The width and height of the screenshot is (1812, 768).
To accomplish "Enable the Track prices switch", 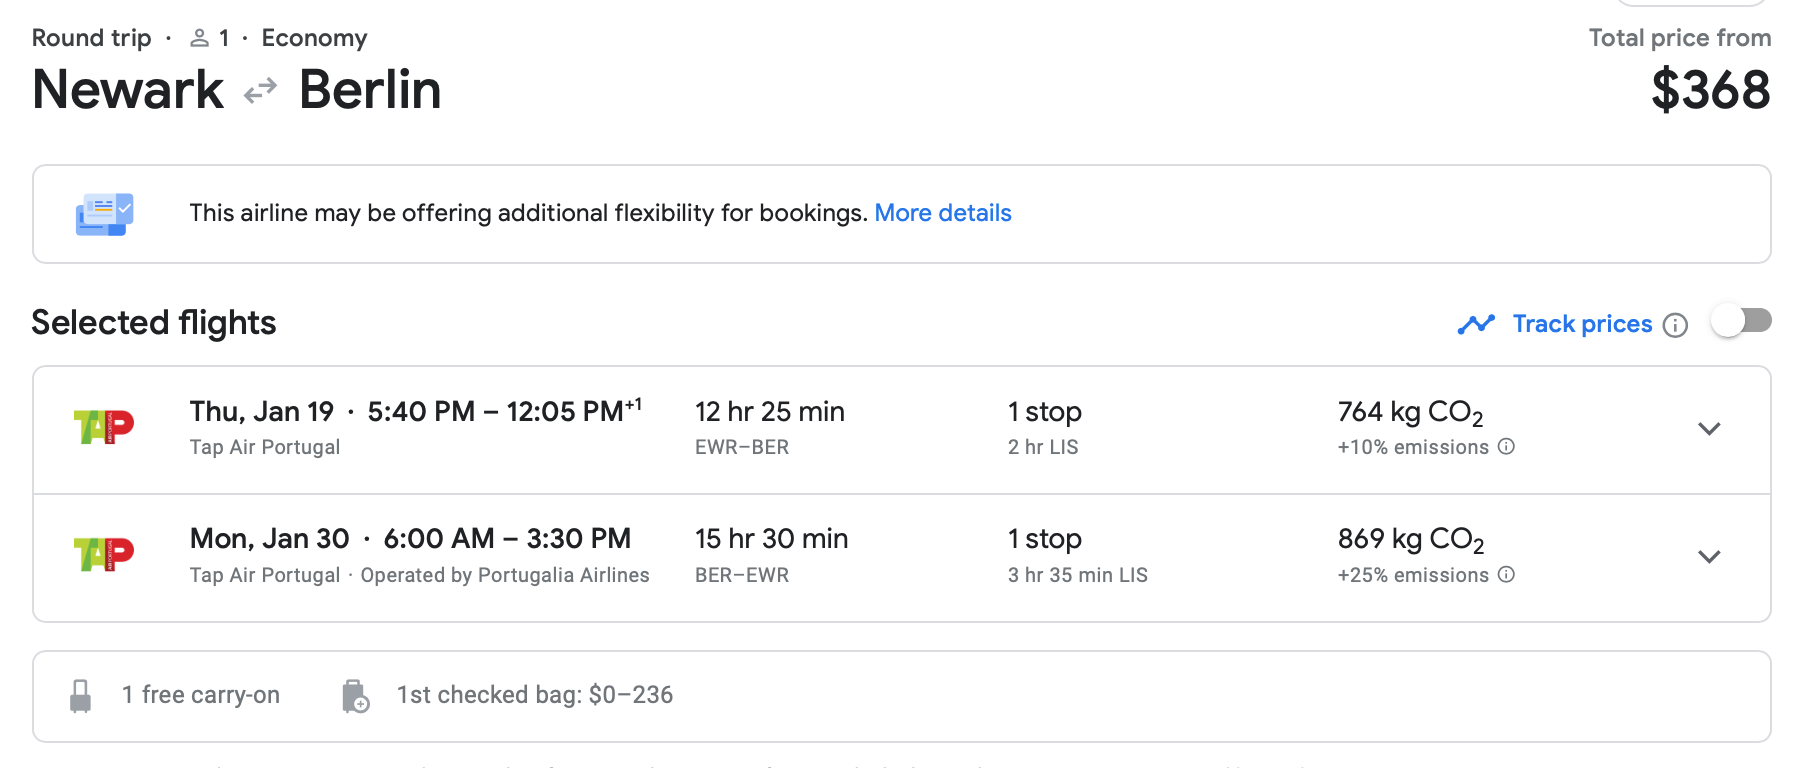I will click(x=1741, y=321).
